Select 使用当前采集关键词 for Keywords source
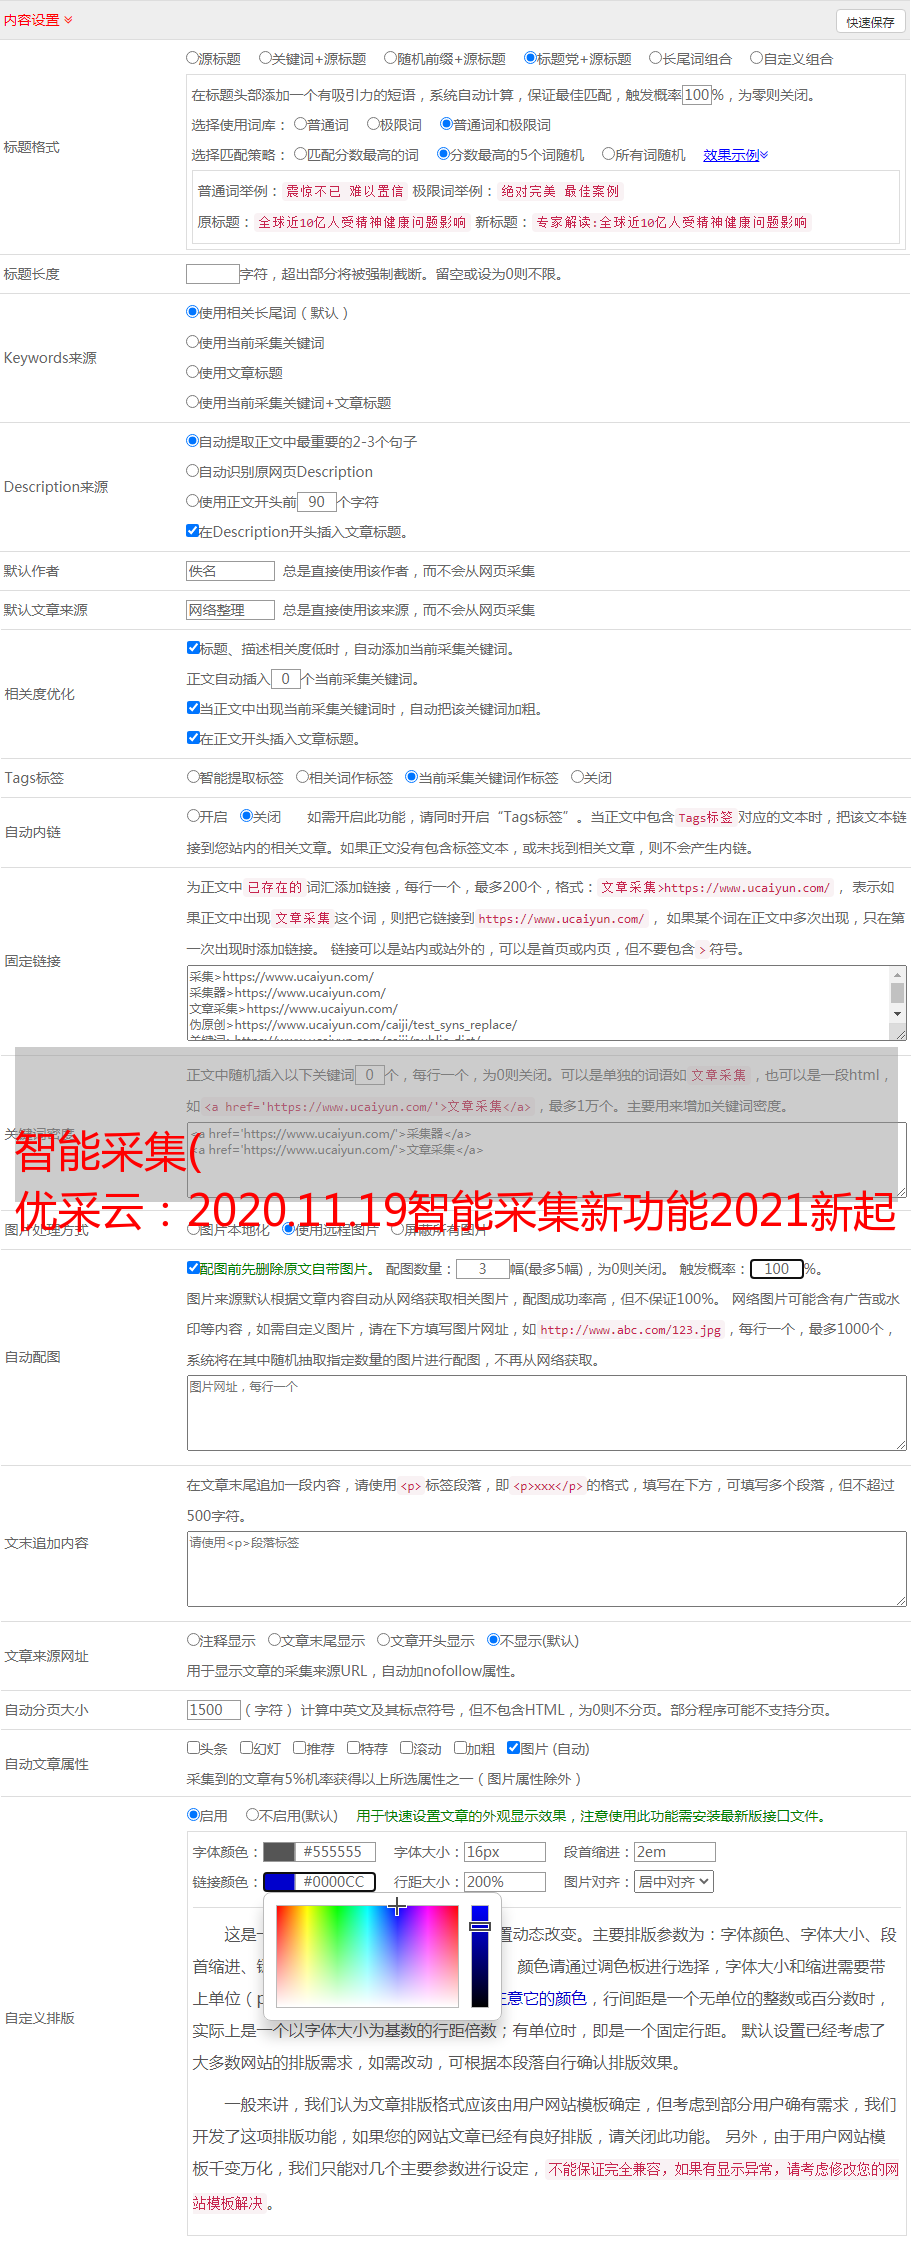Image resolution: width=912 pixels, height=2249 pixels. coord(193,343)
